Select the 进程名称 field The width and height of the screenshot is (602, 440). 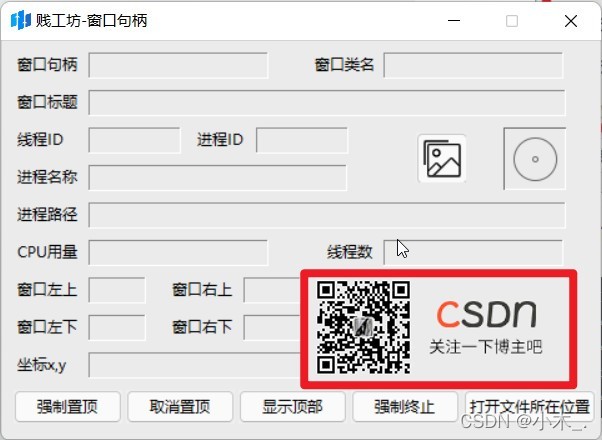pyautogui.click(x=217, y=178)
